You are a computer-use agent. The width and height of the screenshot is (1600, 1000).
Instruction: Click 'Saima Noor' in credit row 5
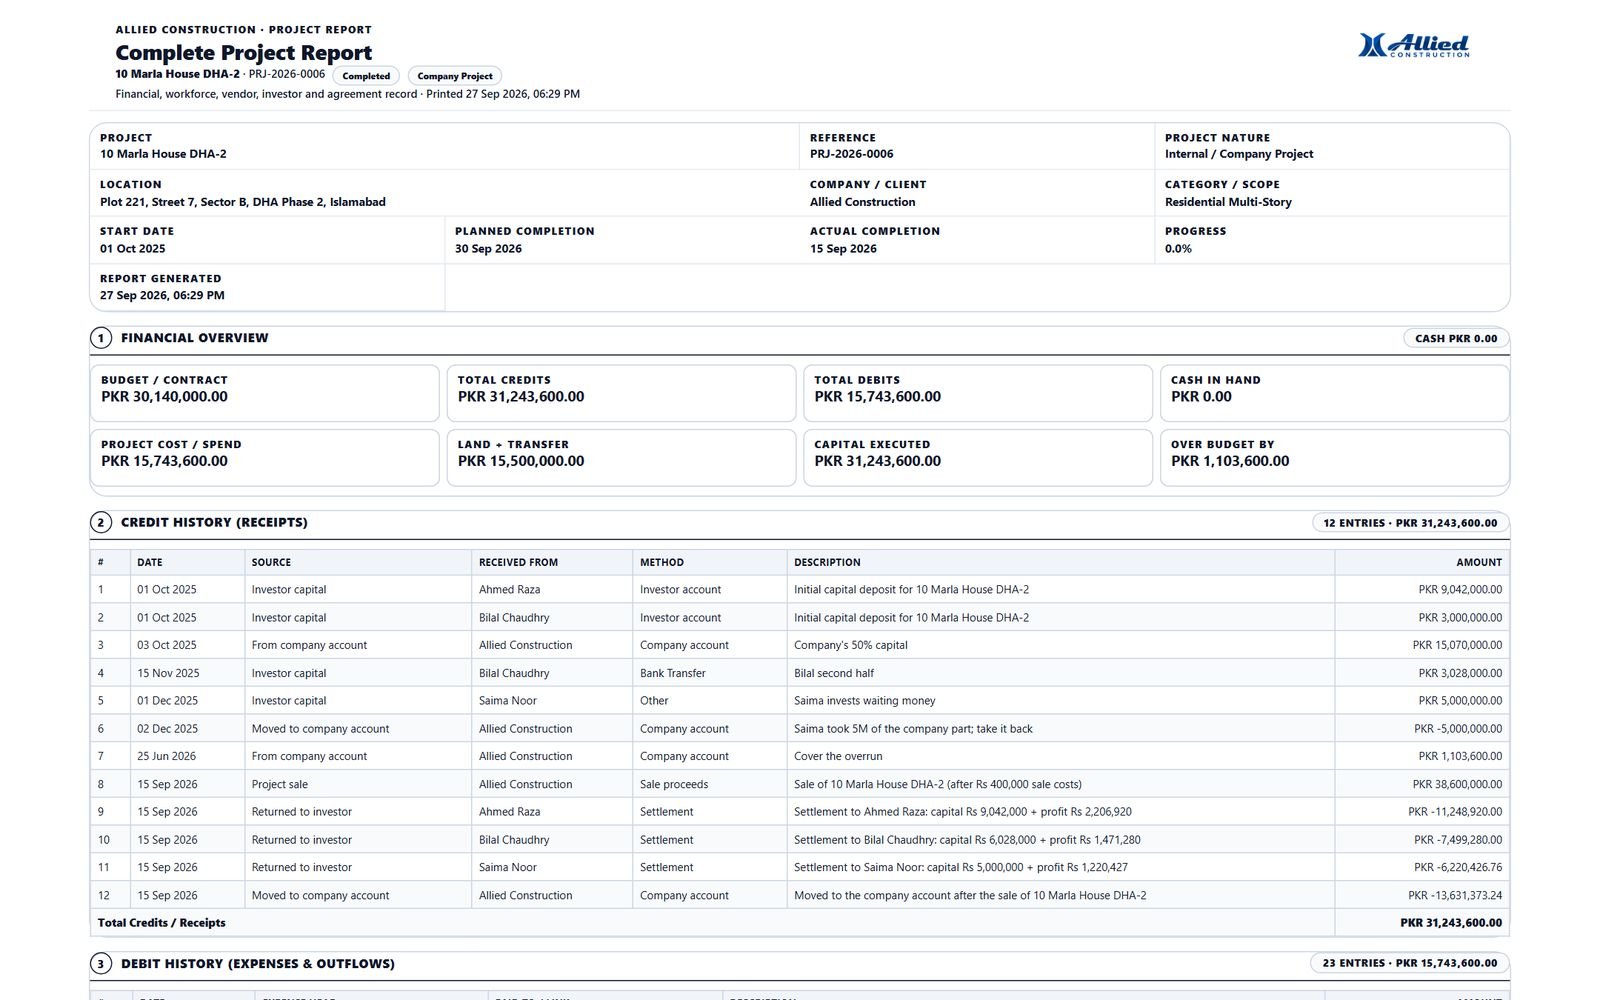tap(508, 701)
